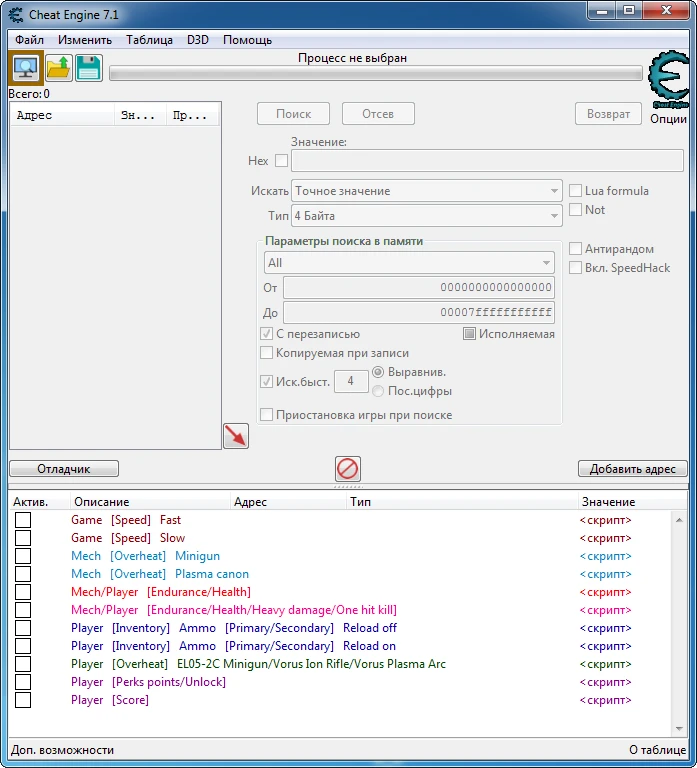Click the Отладчик button

pyautogui.click(x=64, y=469)
